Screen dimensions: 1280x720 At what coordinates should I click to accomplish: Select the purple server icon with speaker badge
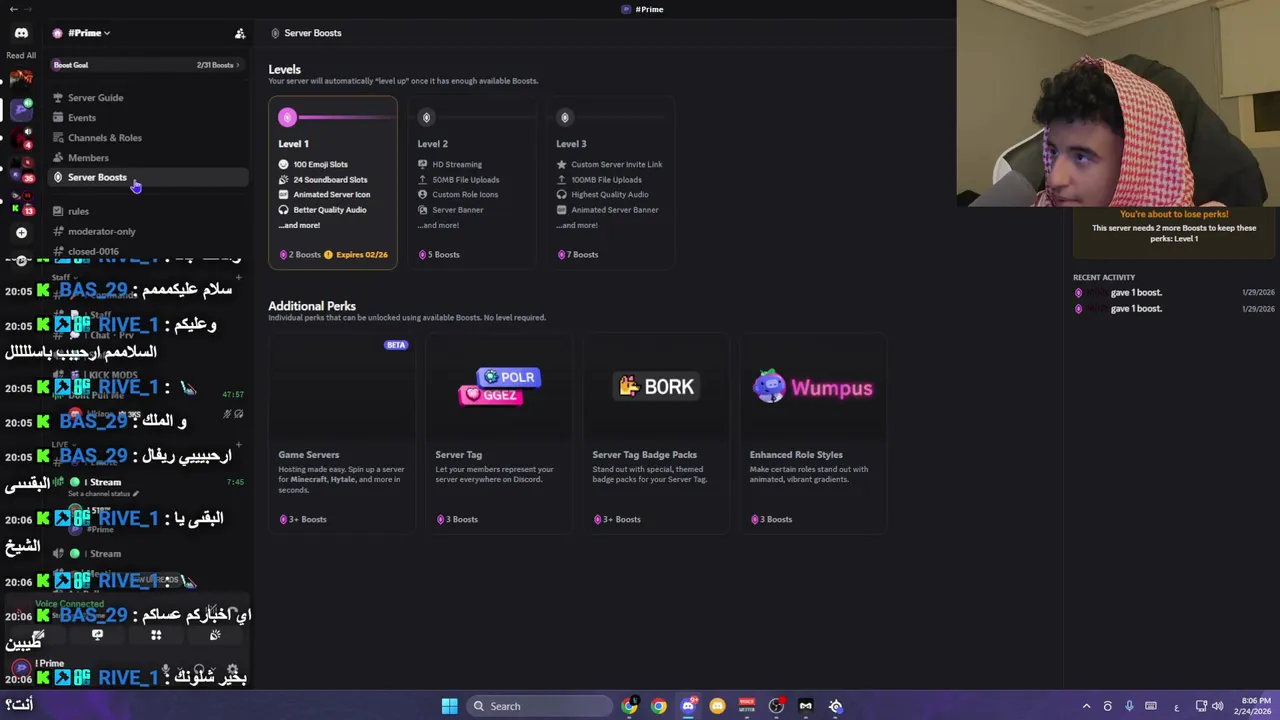(x=21, y=108)
